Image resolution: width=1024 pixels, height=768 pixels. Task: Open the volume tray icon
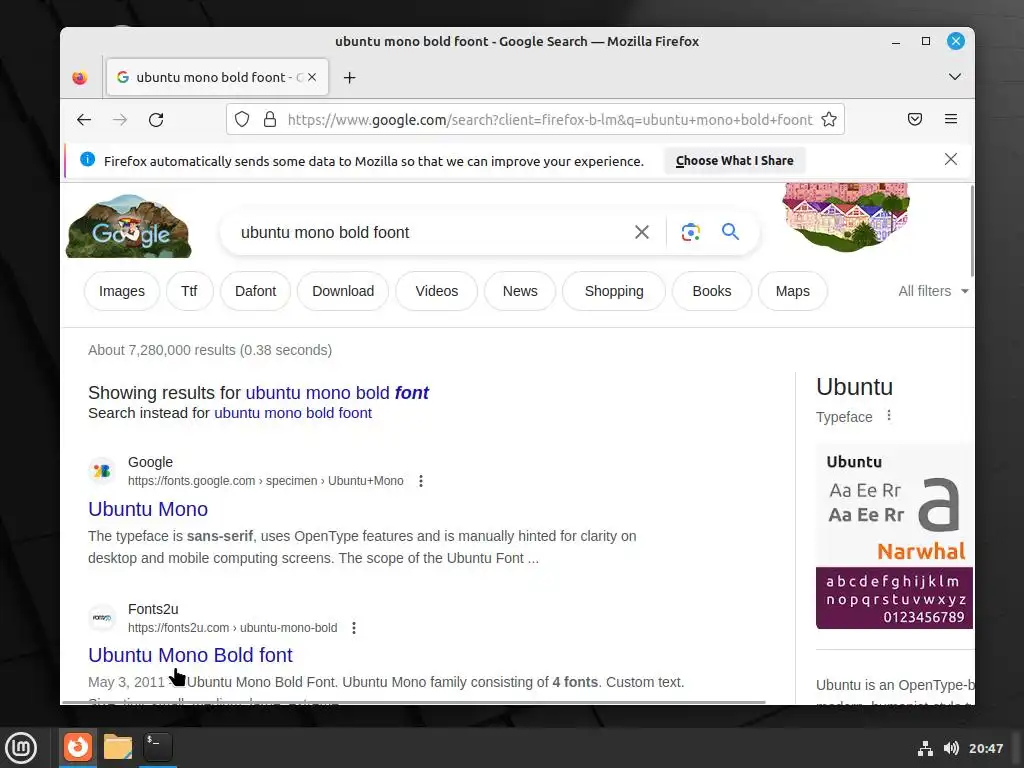point(951,748)
